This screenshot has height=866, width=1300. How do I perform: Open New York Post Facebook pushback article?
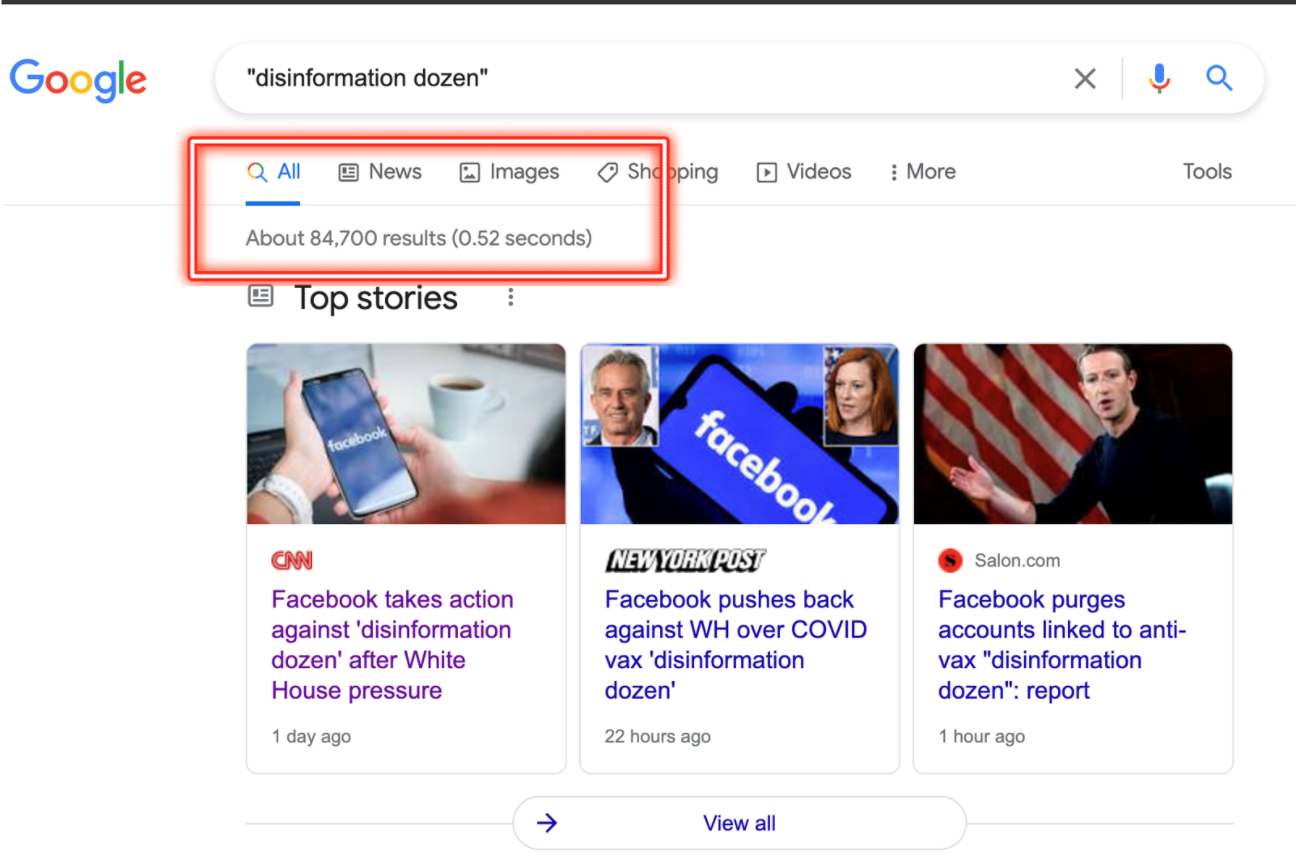735,645
